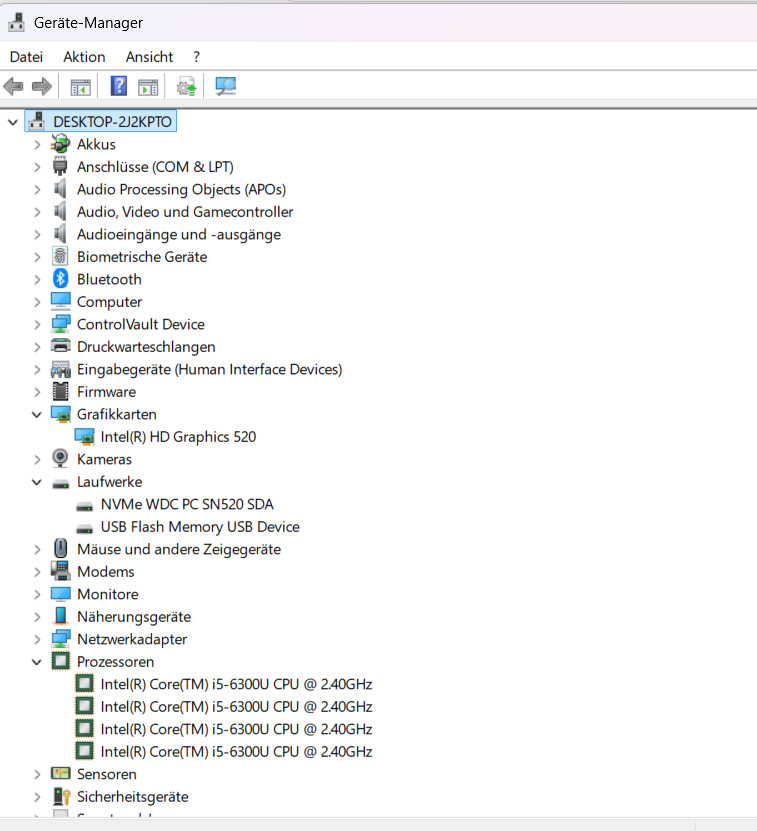This screenshot has height=831, width=757.
Task: Click the Firmware chip icon
Action: (60, 391)
